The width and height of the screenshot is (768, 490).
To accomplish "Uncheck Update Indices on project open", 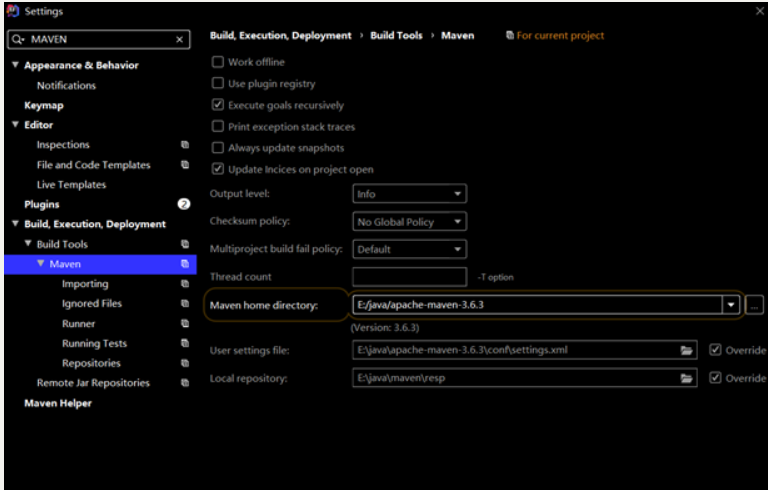I will (x=217, y=169).
